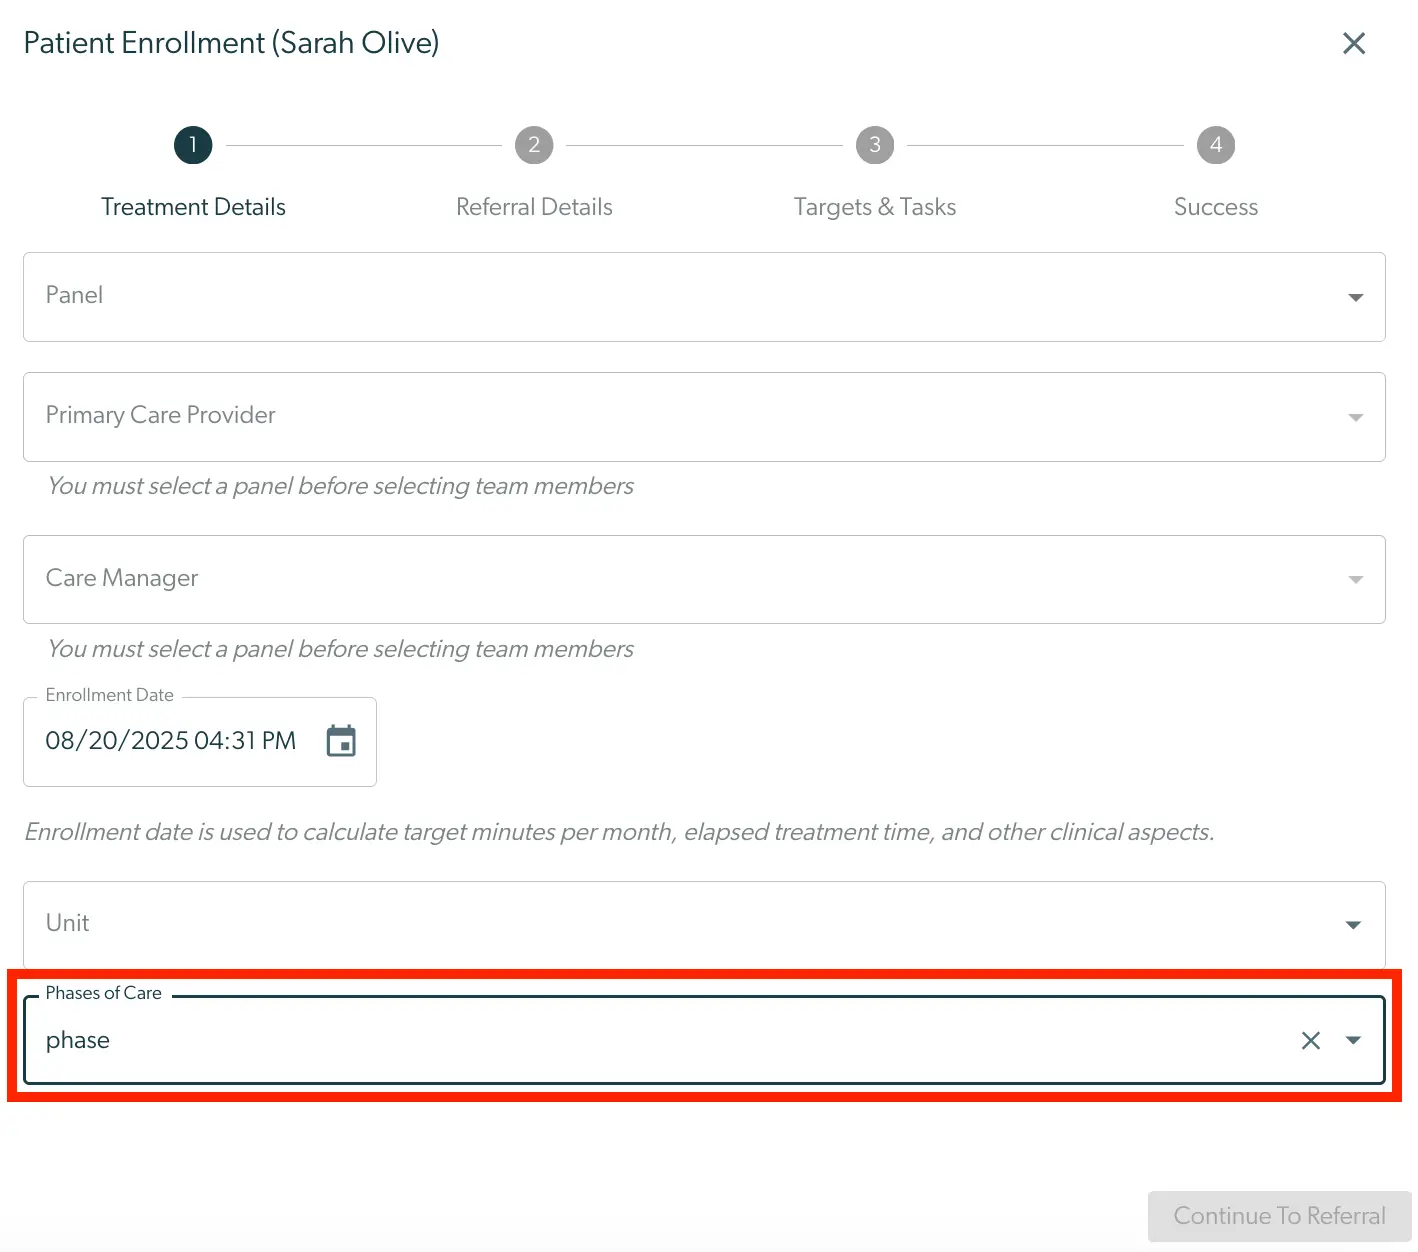Open the calendar icon for Enrollment Date

click(341, 741)
